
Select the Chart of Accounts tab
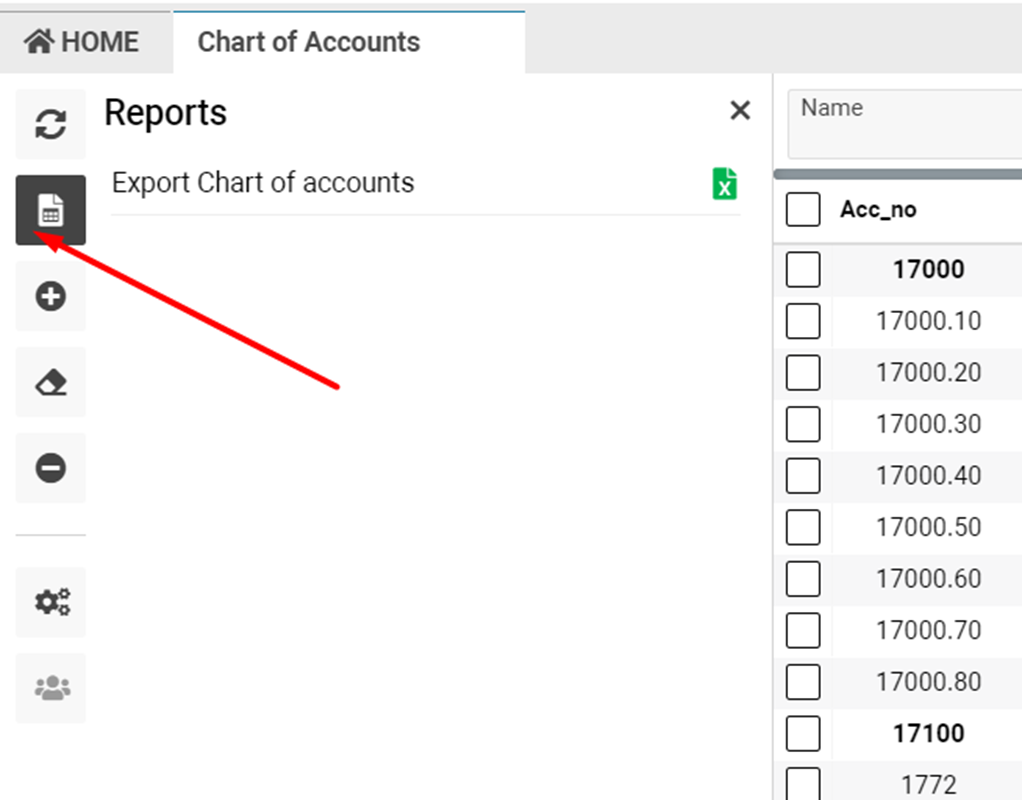coord(308,42)
